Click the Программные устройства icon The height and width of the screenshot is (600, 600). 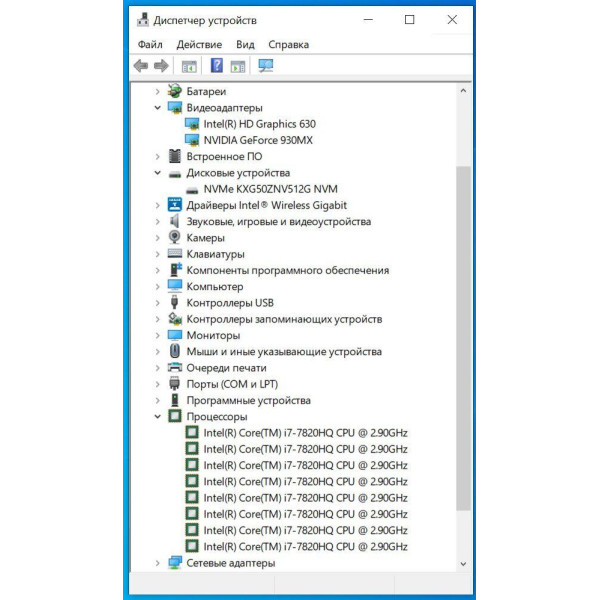(x=174, y=400)
